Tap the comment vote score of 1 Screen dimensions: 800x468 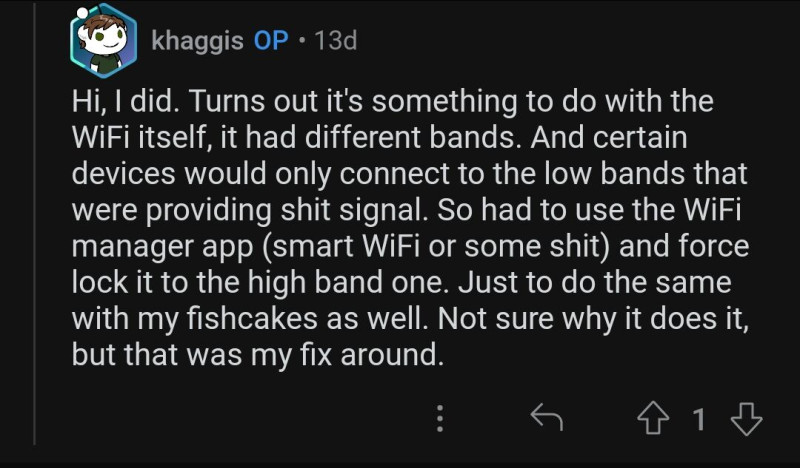699,419
